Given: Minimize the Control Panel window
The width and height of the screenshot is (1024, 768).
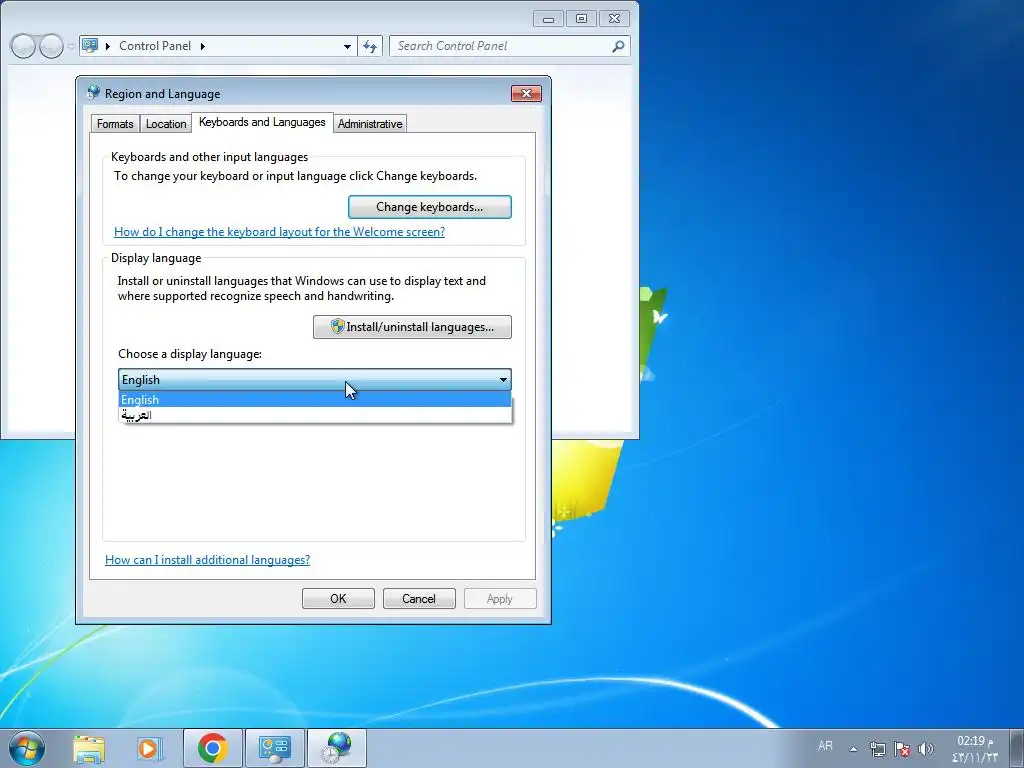Looking at the screenshot, I should click(x=549, y=19).
